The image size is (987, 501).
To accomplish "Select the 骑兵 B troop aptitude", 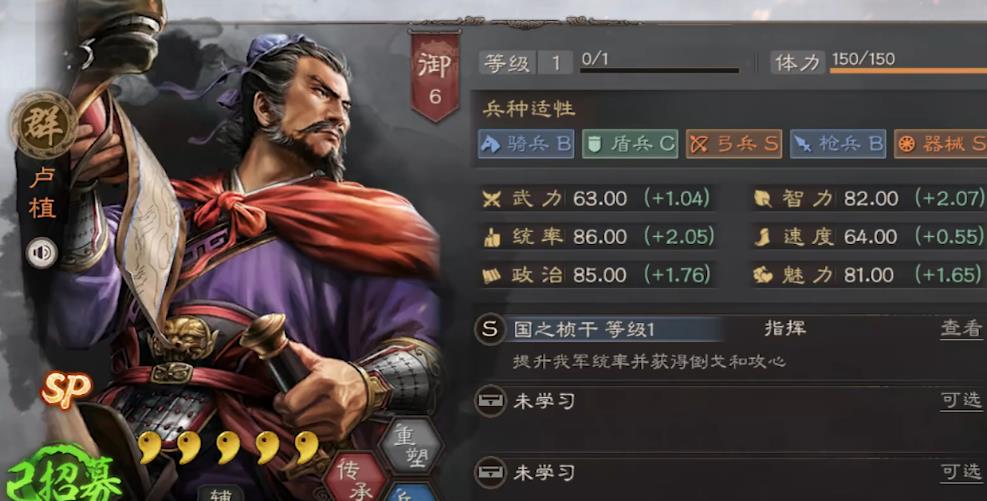I will pos(526,144).
